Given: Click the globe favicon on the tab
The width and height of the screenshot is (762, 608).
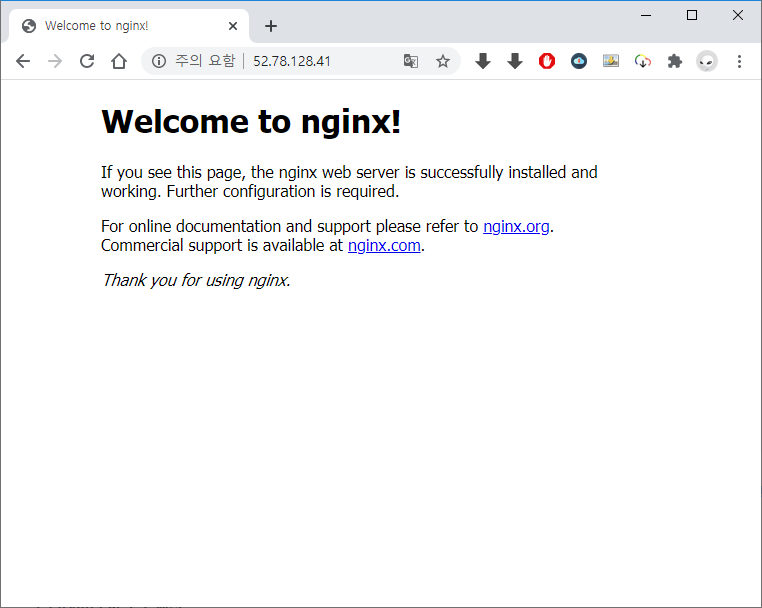Looking at the screenshot, I should coord(29,26).
